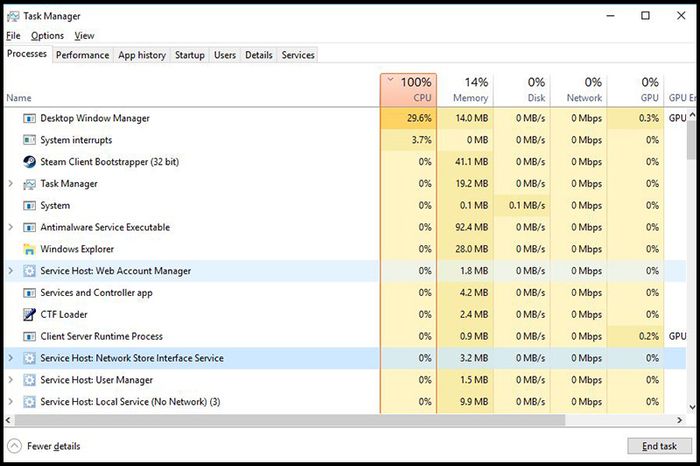This screenshot has height=466, width=700.
Task: Expand the Task Manager process group
Action: tap(11, 183)
